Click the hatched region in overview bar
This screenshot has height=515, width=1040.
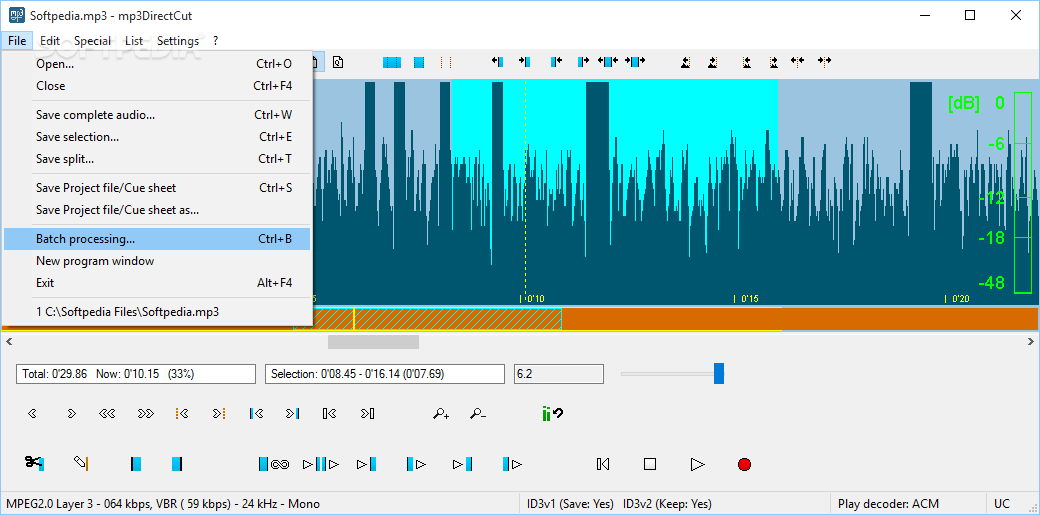(438, 319)
